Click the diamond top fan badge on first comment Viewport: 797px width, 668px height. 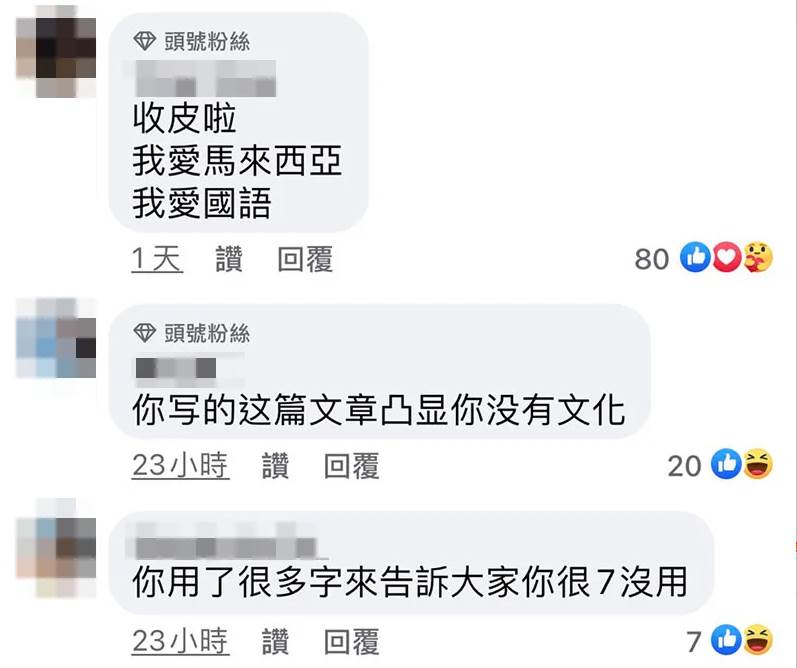click(x=144, y=41)
